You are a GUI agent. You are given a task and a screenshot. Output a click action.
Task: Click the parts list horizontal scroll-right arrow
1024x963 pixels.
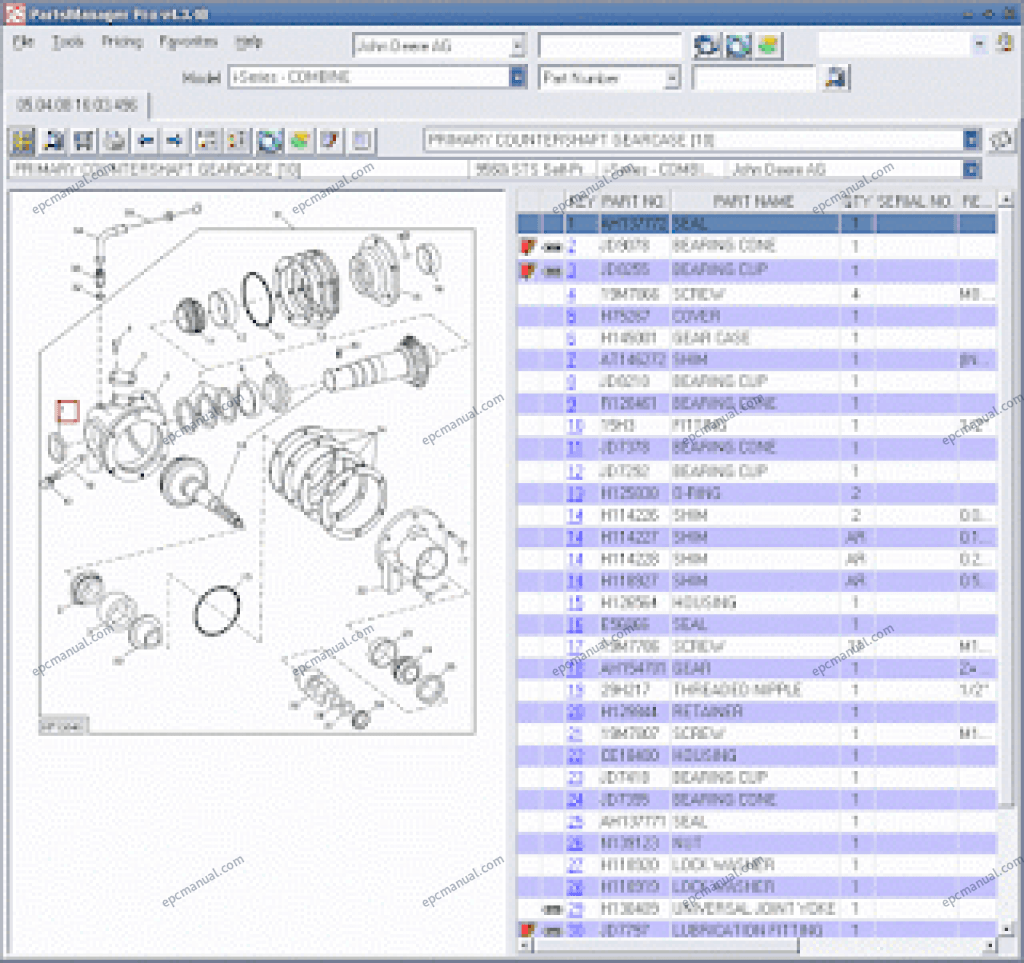click(990, 945)
